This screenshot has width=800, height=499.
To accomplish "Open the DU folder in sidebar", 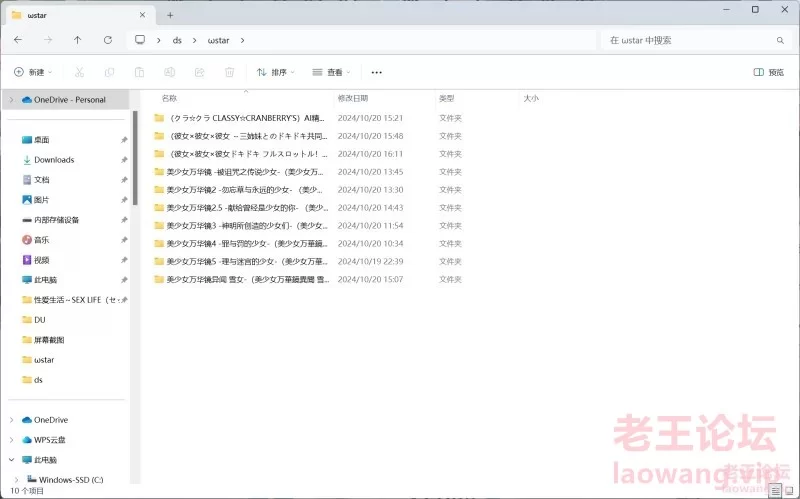I will pos(40,320).
